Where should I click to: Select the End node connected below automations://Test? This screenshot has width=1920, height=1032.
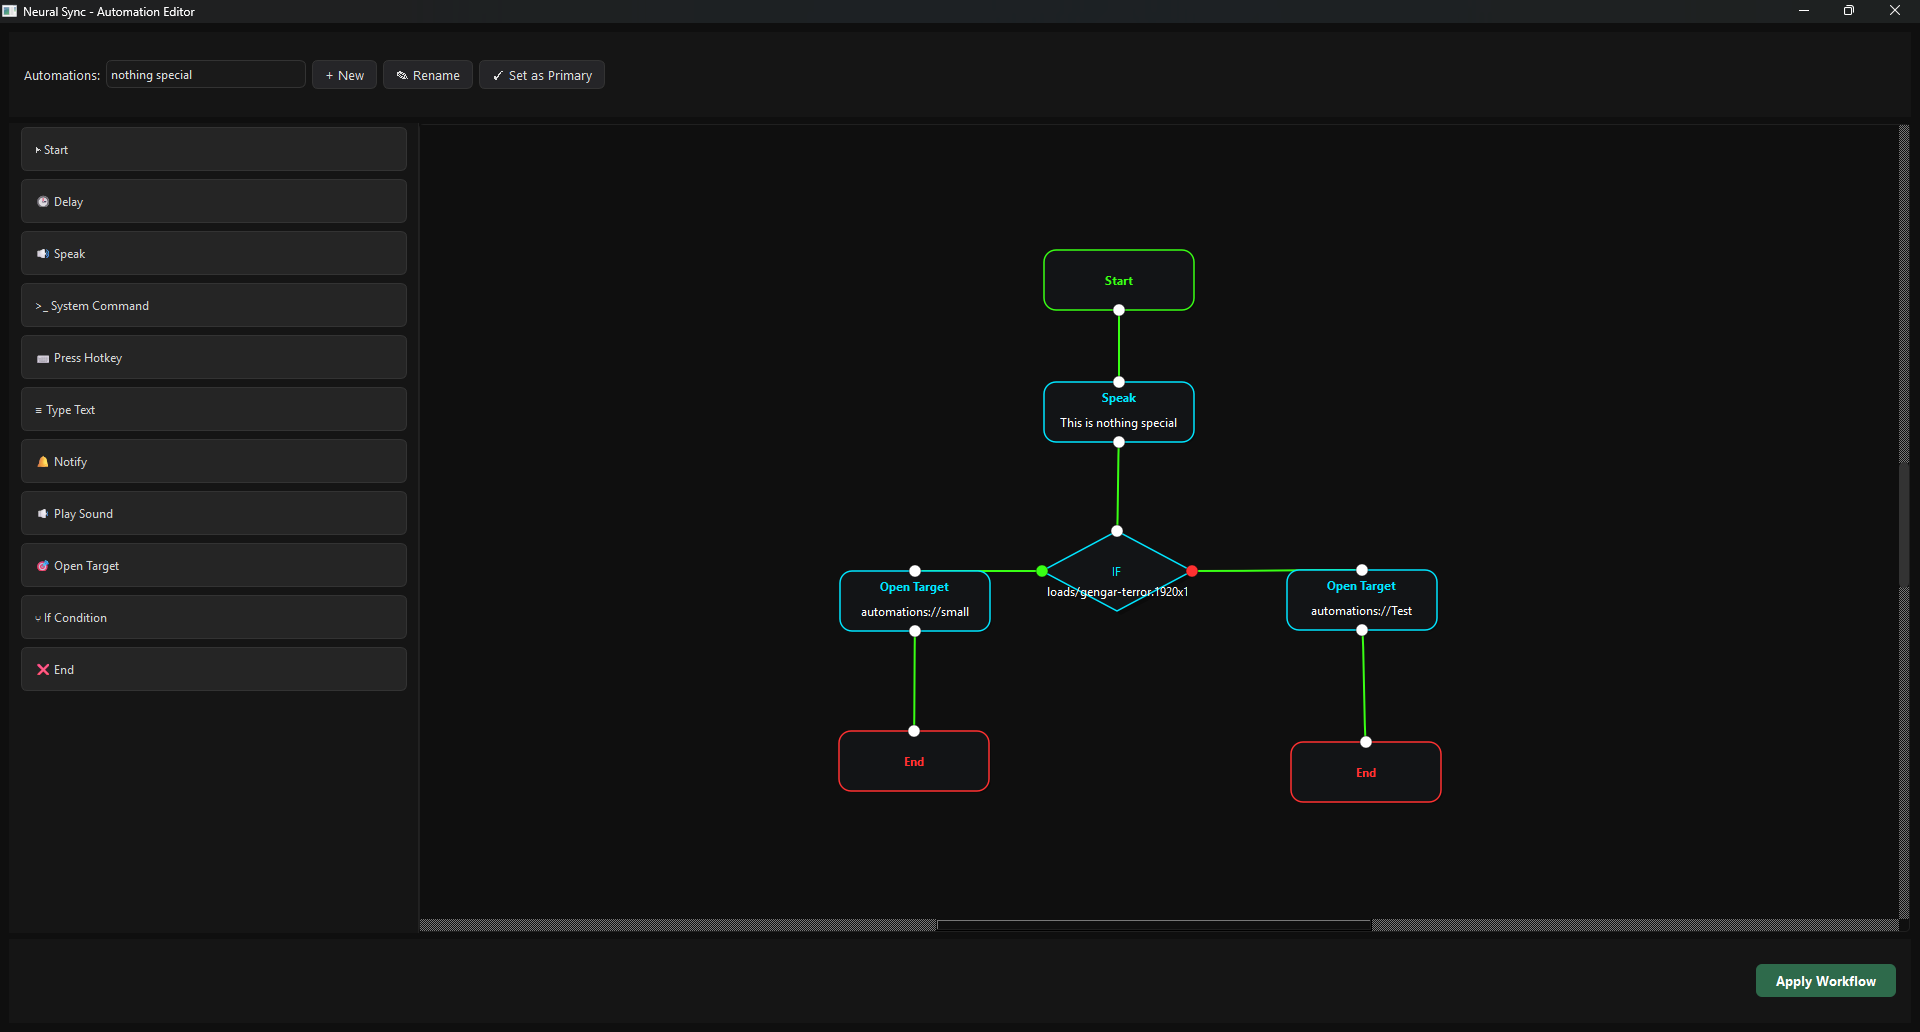1366,772
